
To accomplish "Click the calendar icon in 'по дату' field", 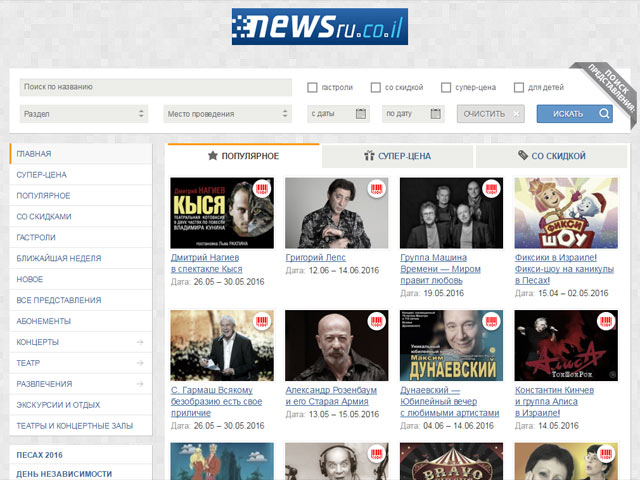I will point(436,113).
